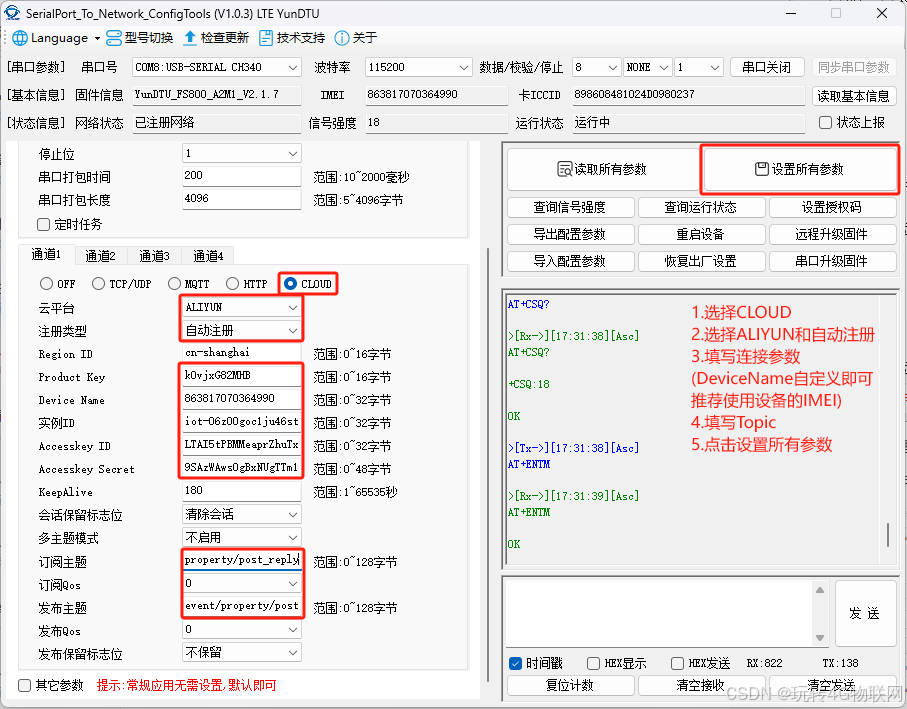Select the MQTT radio option
The image size is (907, 709).
point(174,284)
